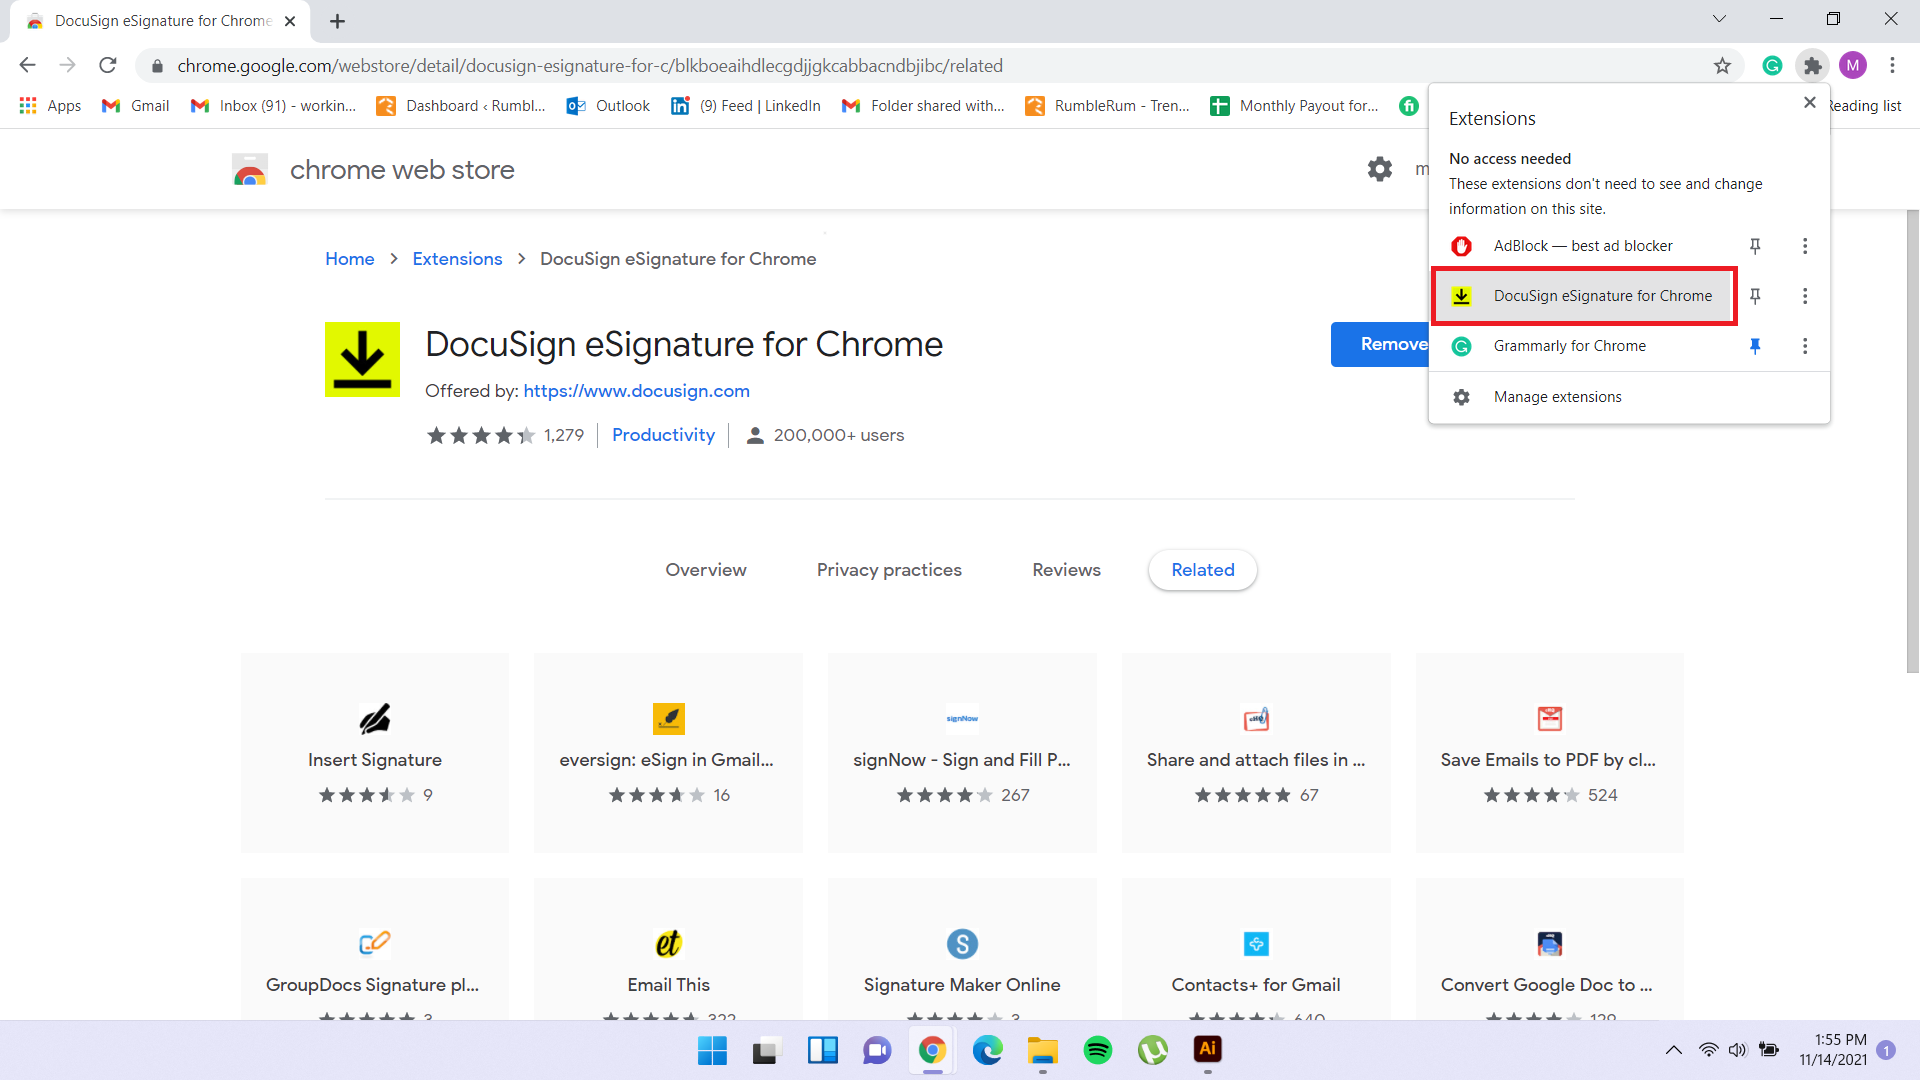Open more options for Grammarly for Chrome

click(x=1805, y=346)
